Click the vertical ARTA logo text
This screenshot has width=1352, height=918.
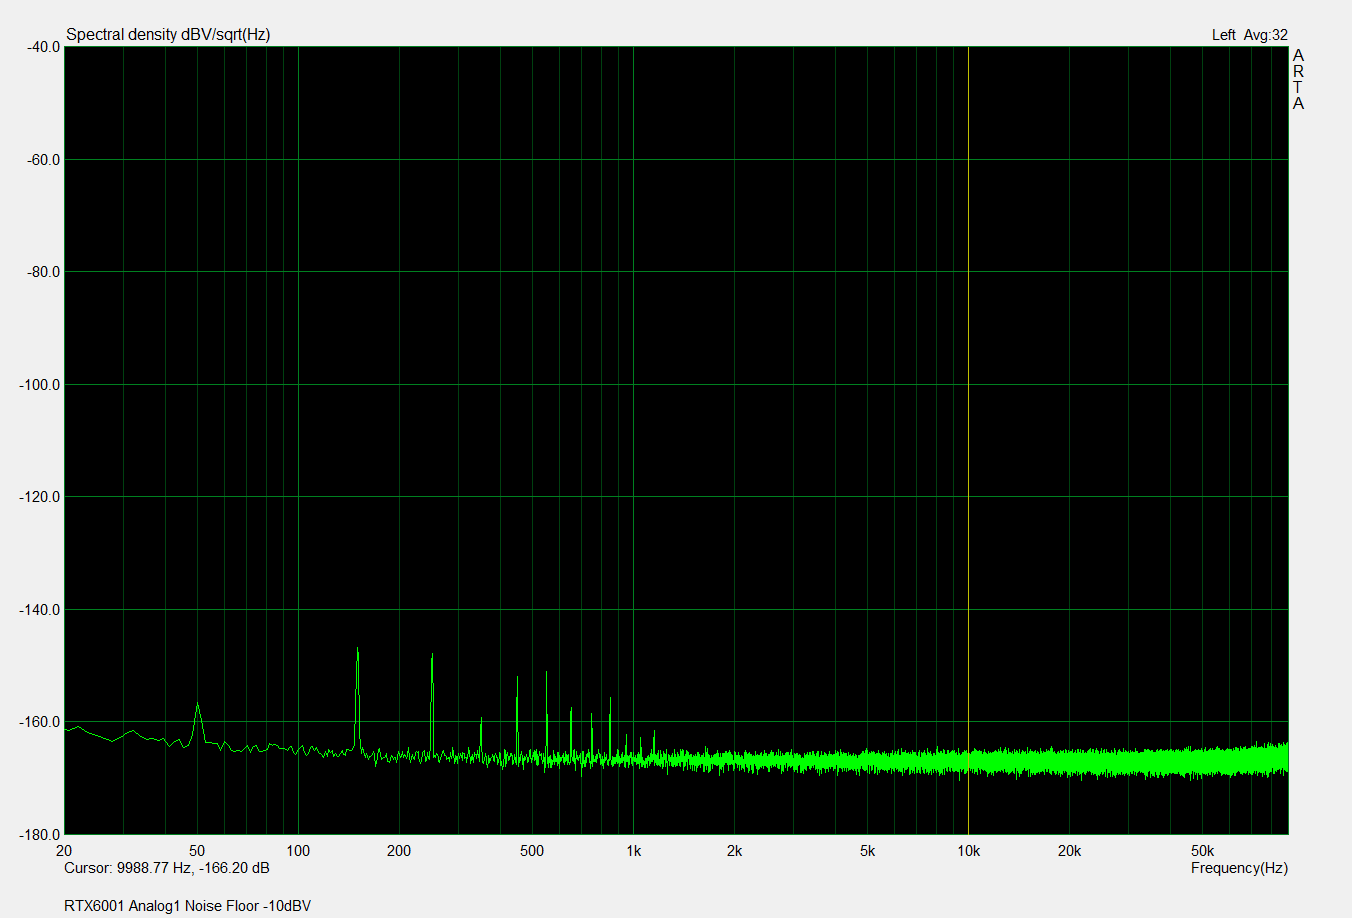1298,79
